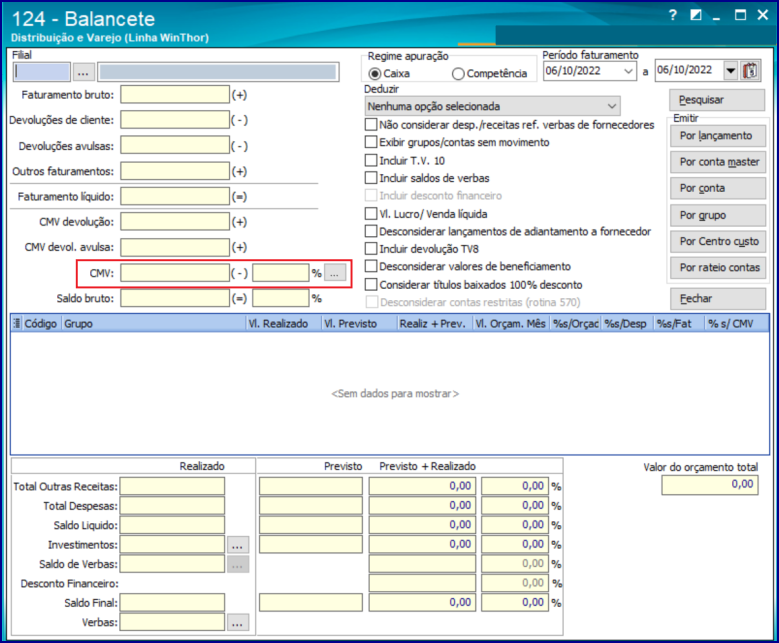Emit report Por Centro custo
Screen dimensions: 779x643
tap(718, 241)
